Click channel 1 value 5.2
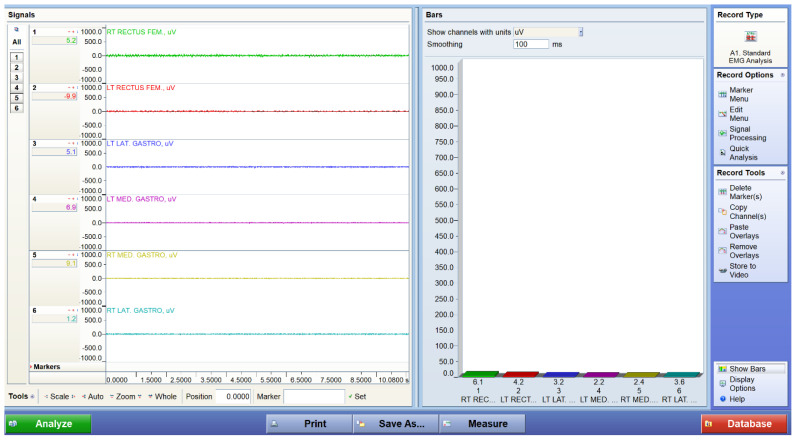 tap(54, 41)
